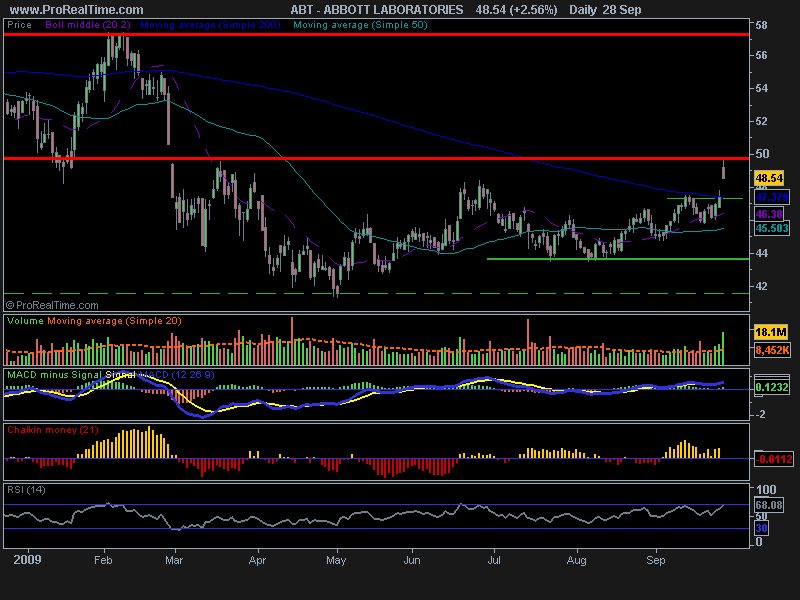Click the 54 price axis label

coord(761,88)
